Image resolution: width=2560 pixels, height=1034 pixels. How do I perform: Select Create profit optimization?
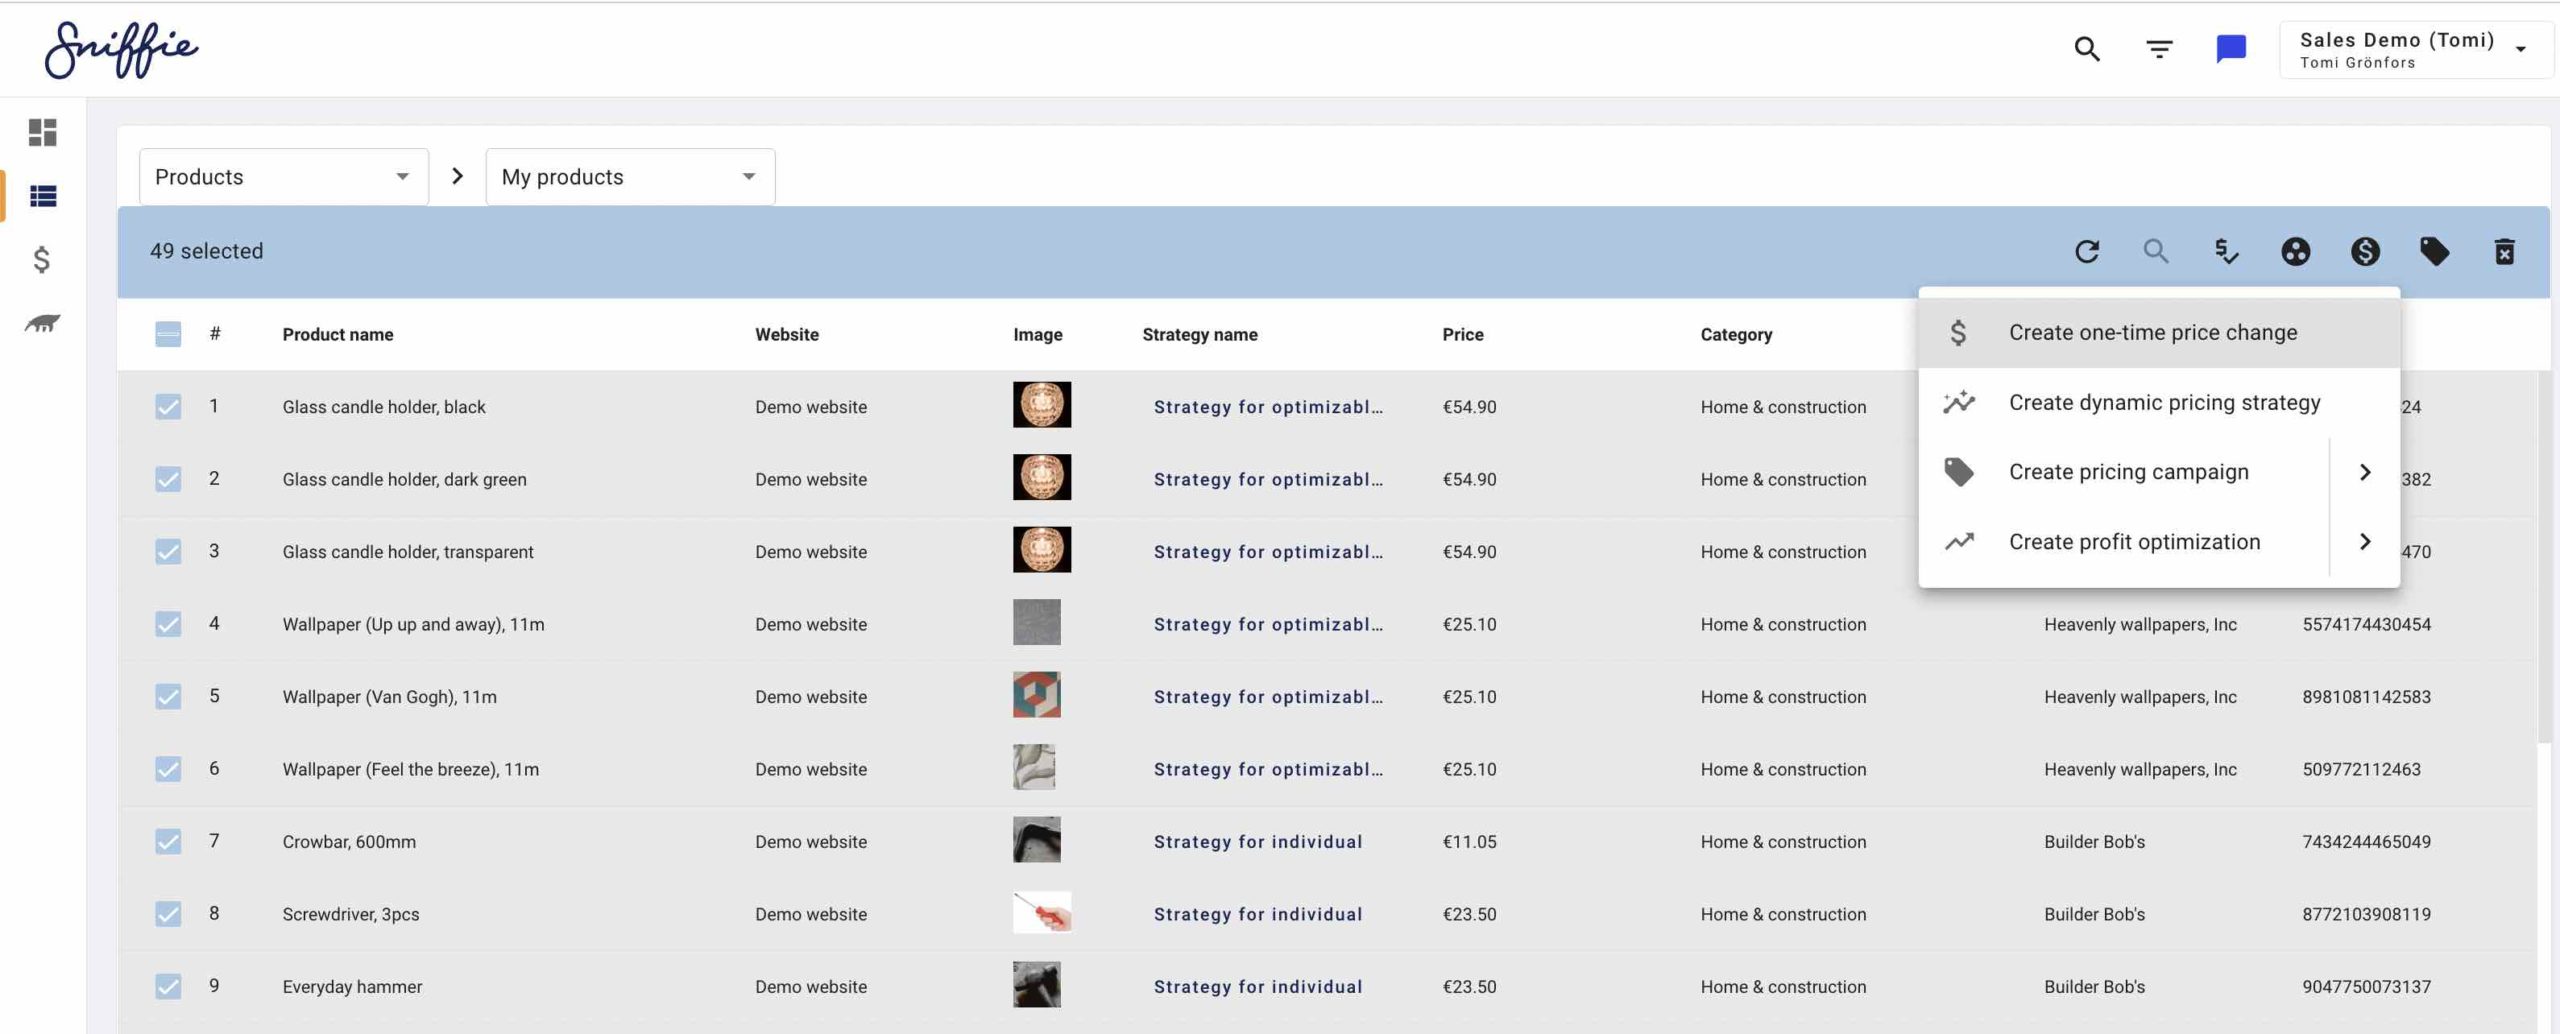tap(2124, 542)
